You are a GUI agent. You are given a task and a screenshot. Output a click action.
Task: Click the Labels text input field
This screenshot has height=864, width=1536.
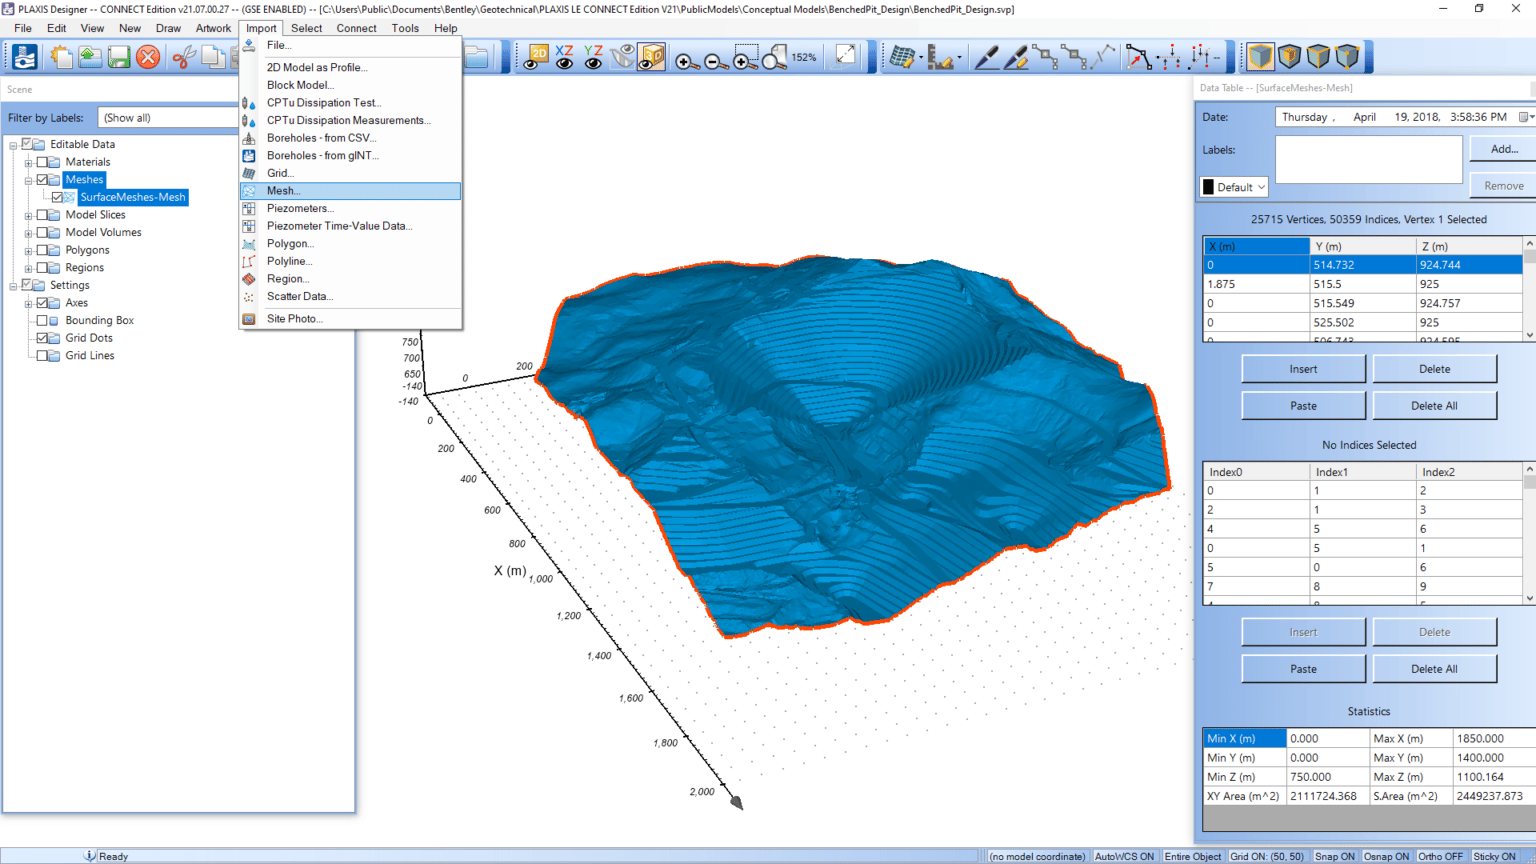pyautogui.click(x=1368, y=159)
